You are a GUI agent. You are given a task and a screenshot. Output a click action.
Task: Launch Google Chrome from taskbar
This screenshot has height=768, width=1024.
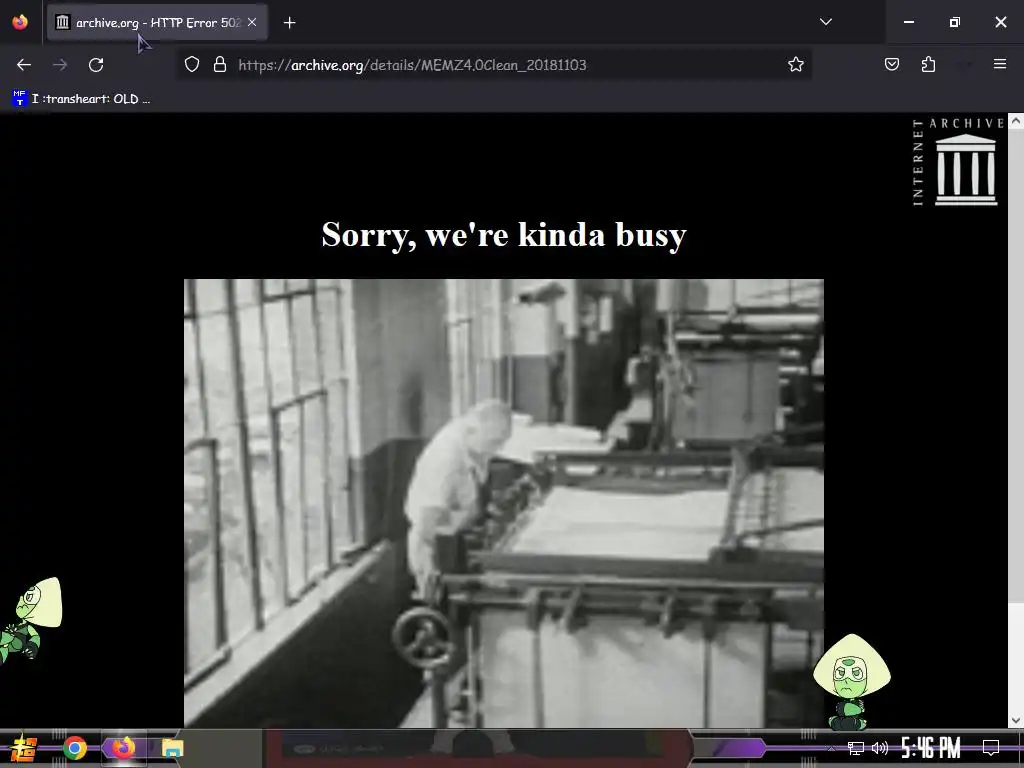tap(75, 748)
